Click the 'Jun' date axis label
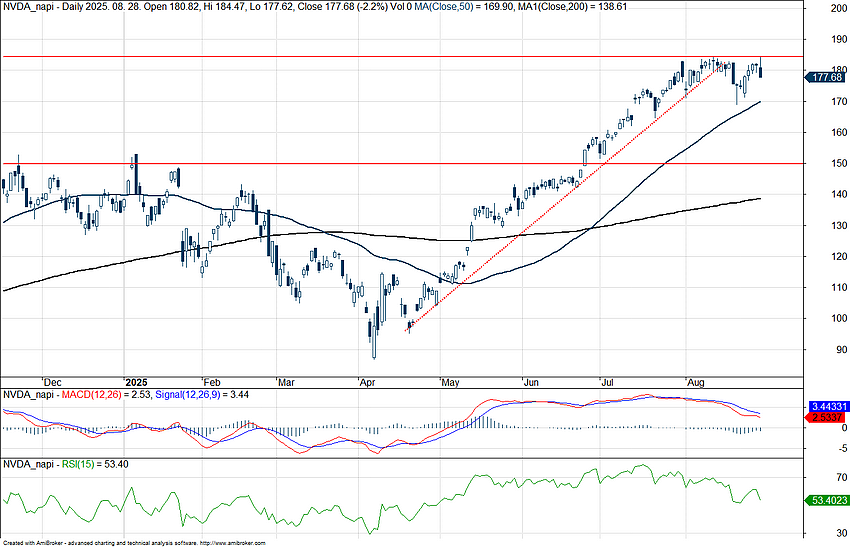The image size is (850, 547). tap(531, 382)
